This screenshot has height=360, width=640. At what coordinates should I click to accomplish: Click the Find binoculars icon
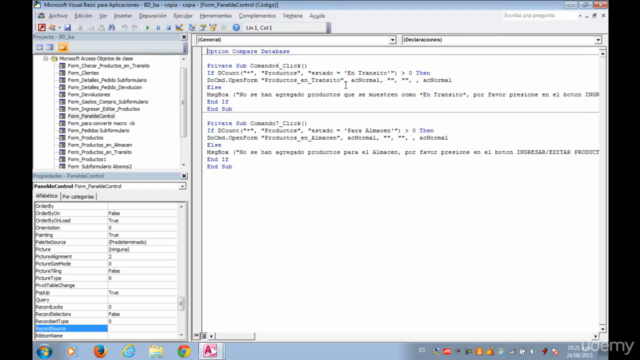point(111,28)
